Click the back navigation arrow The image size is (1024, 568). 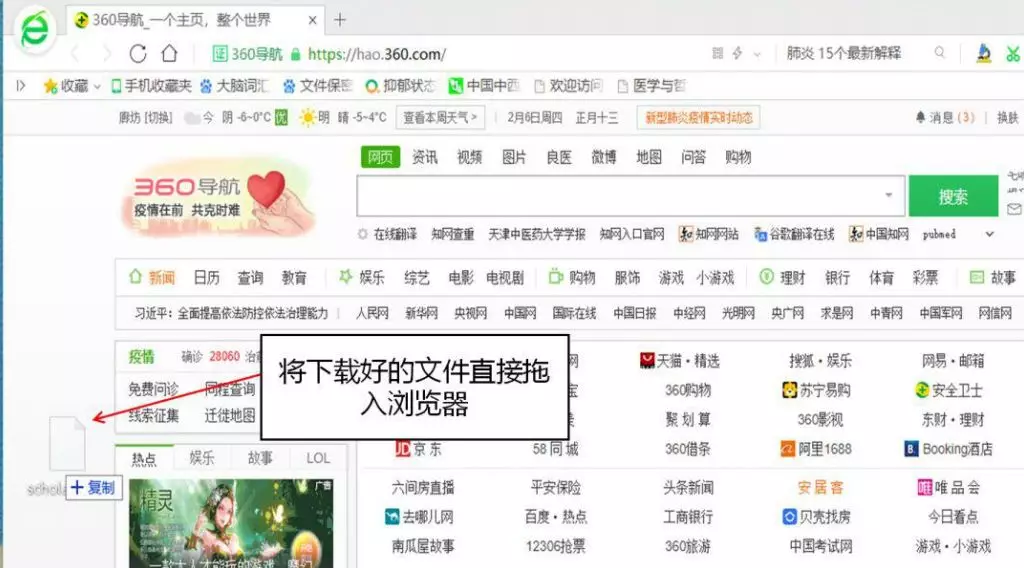[76, 54]
